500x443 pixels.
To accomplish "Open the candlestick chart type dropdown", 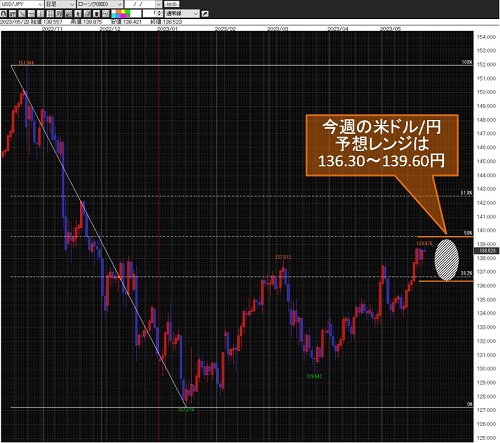I will pos(100,4).
